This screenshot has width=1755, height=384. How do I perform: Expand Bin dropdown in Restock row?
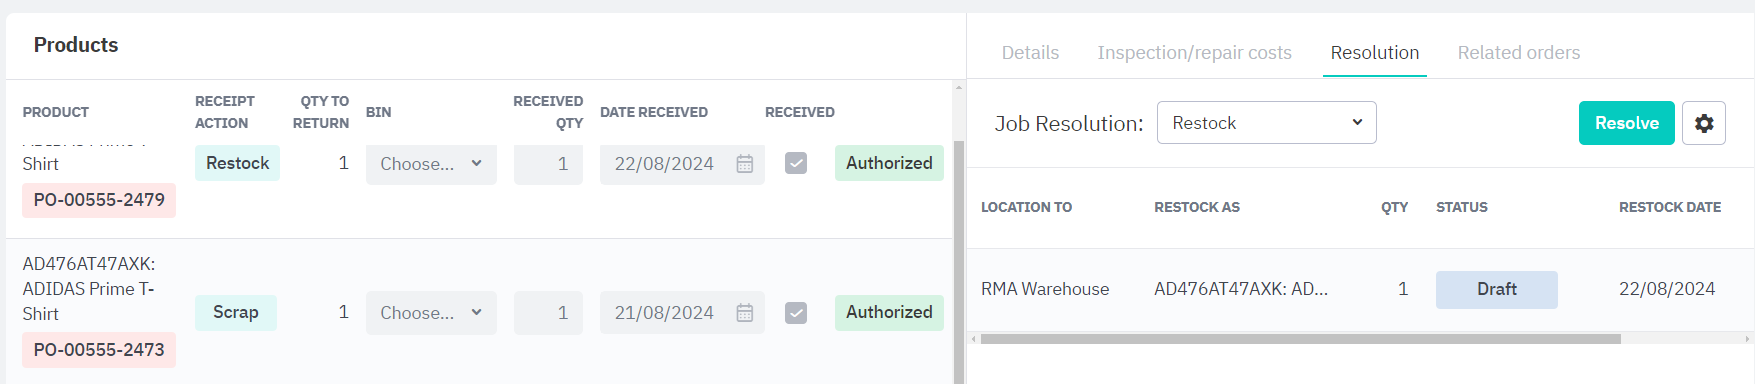(431, 164)
